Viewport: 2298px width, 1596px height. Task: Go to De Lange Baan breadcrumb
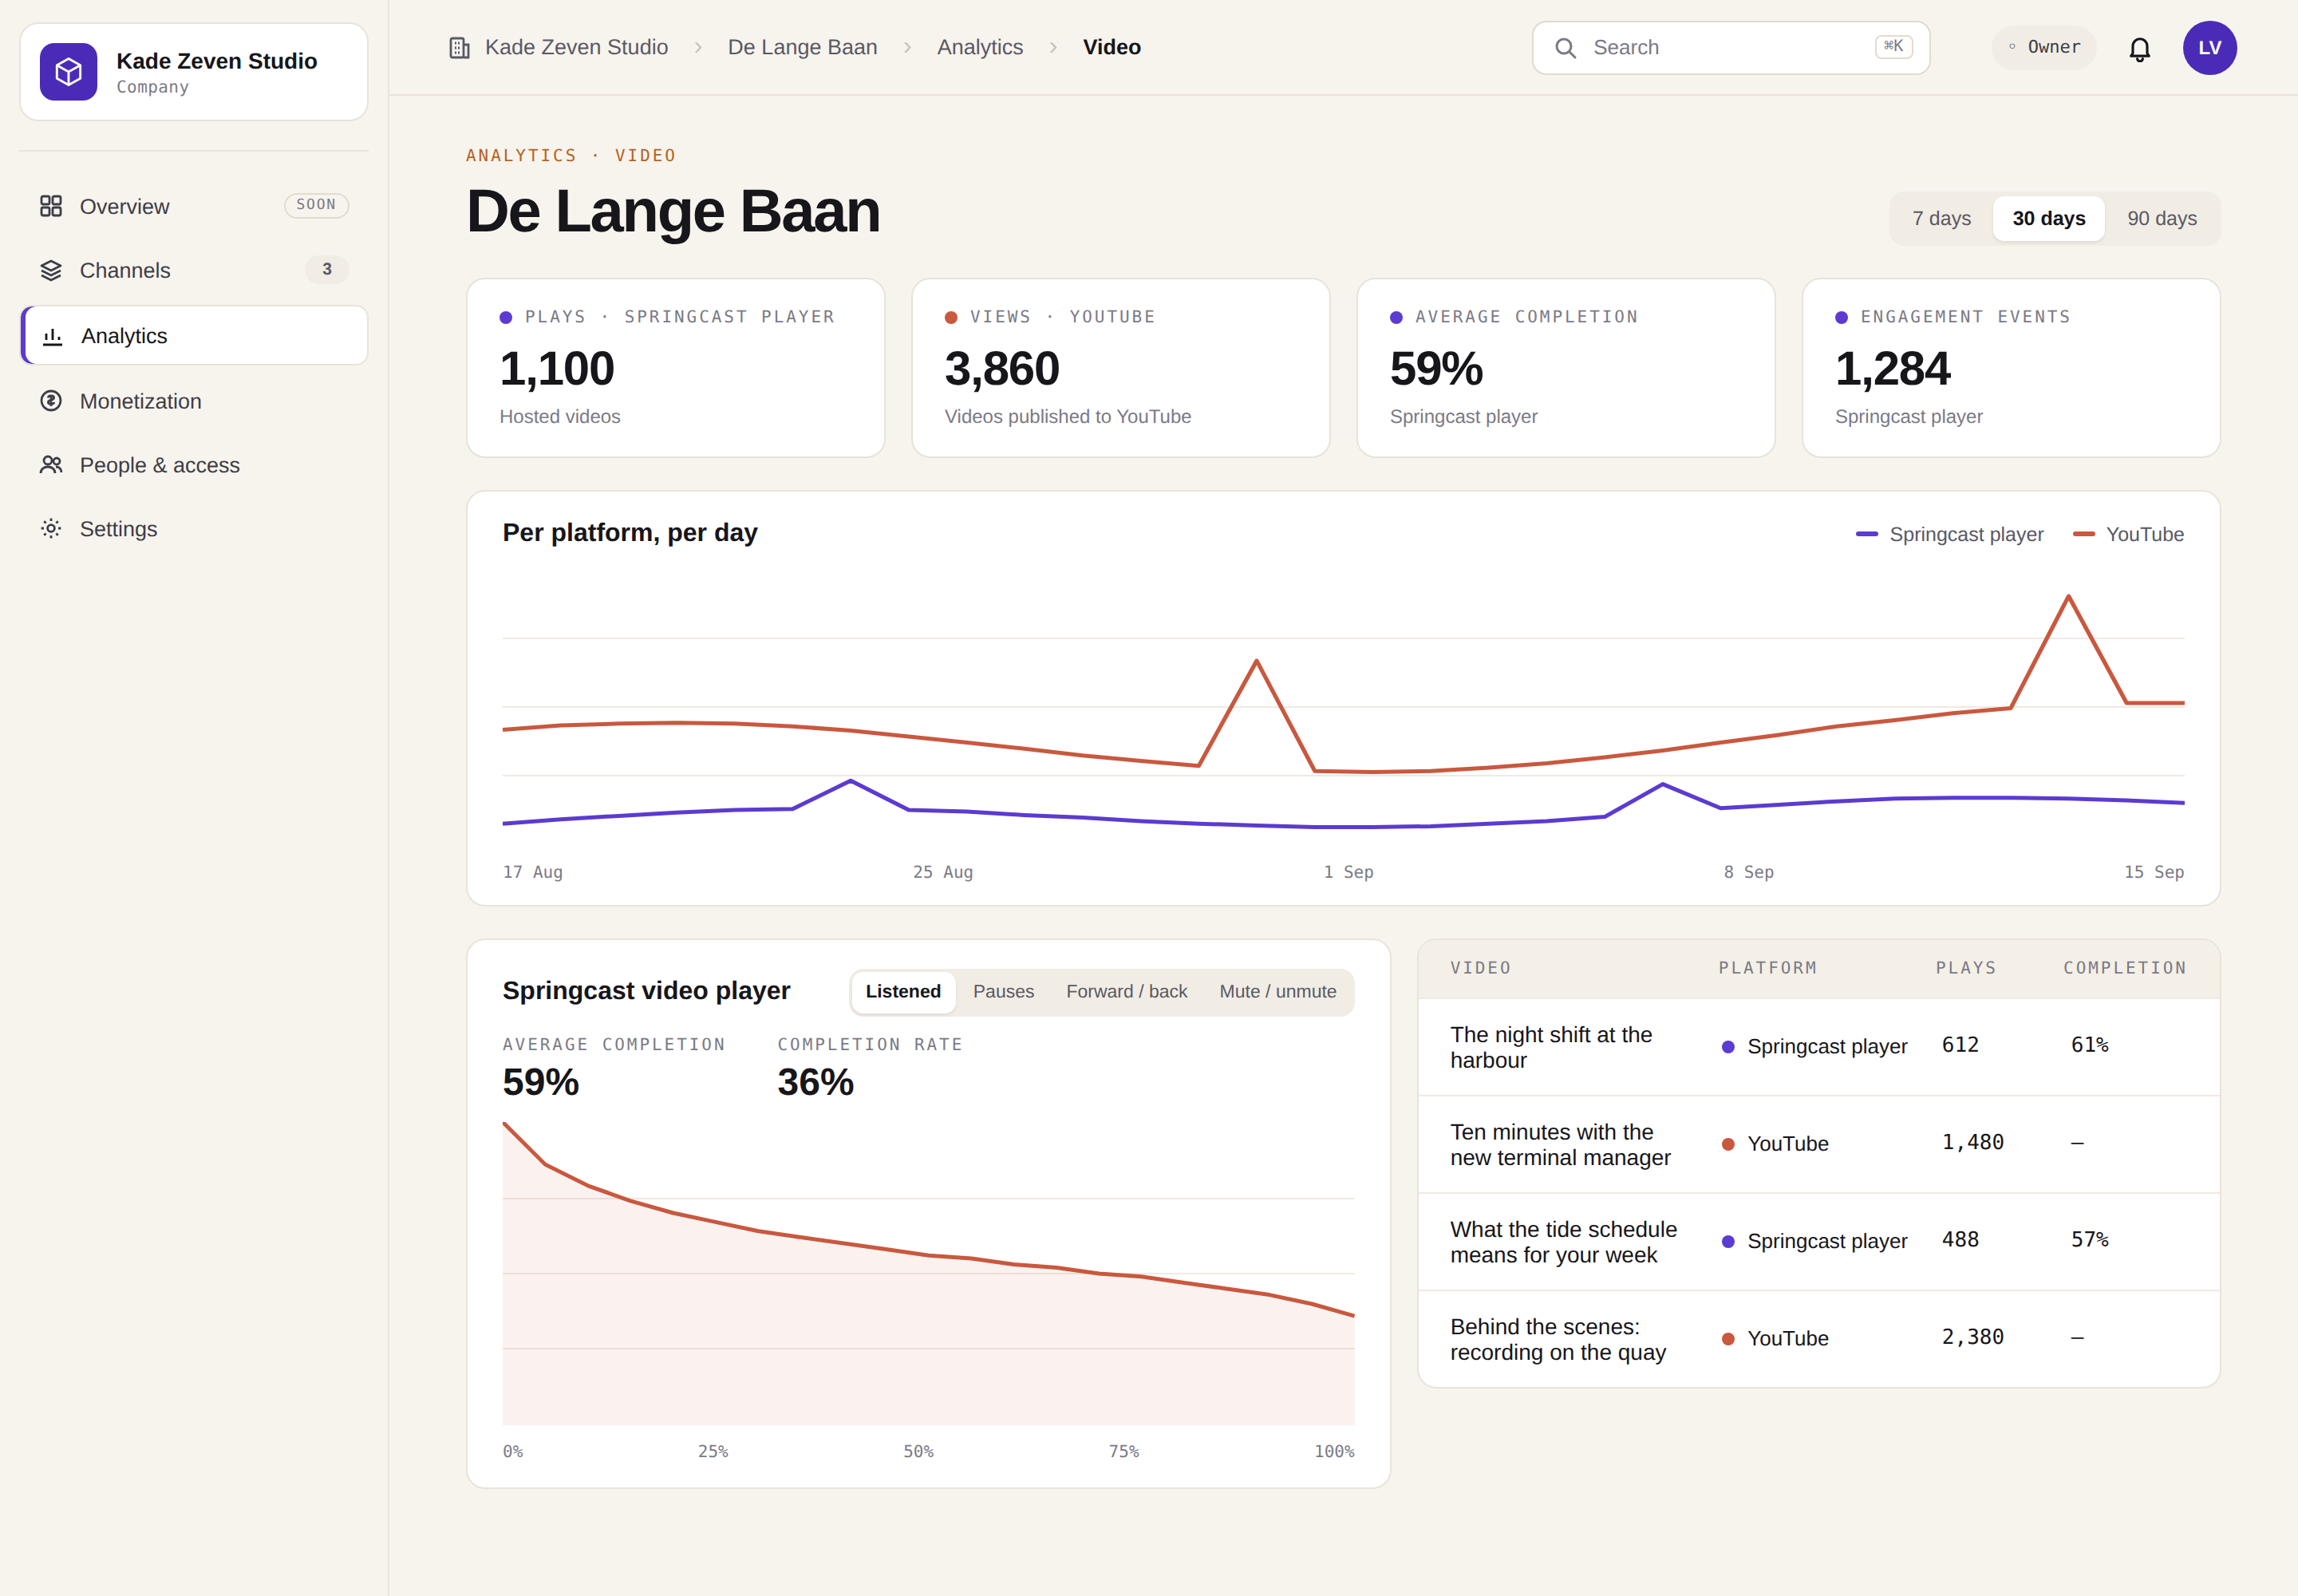802,47
